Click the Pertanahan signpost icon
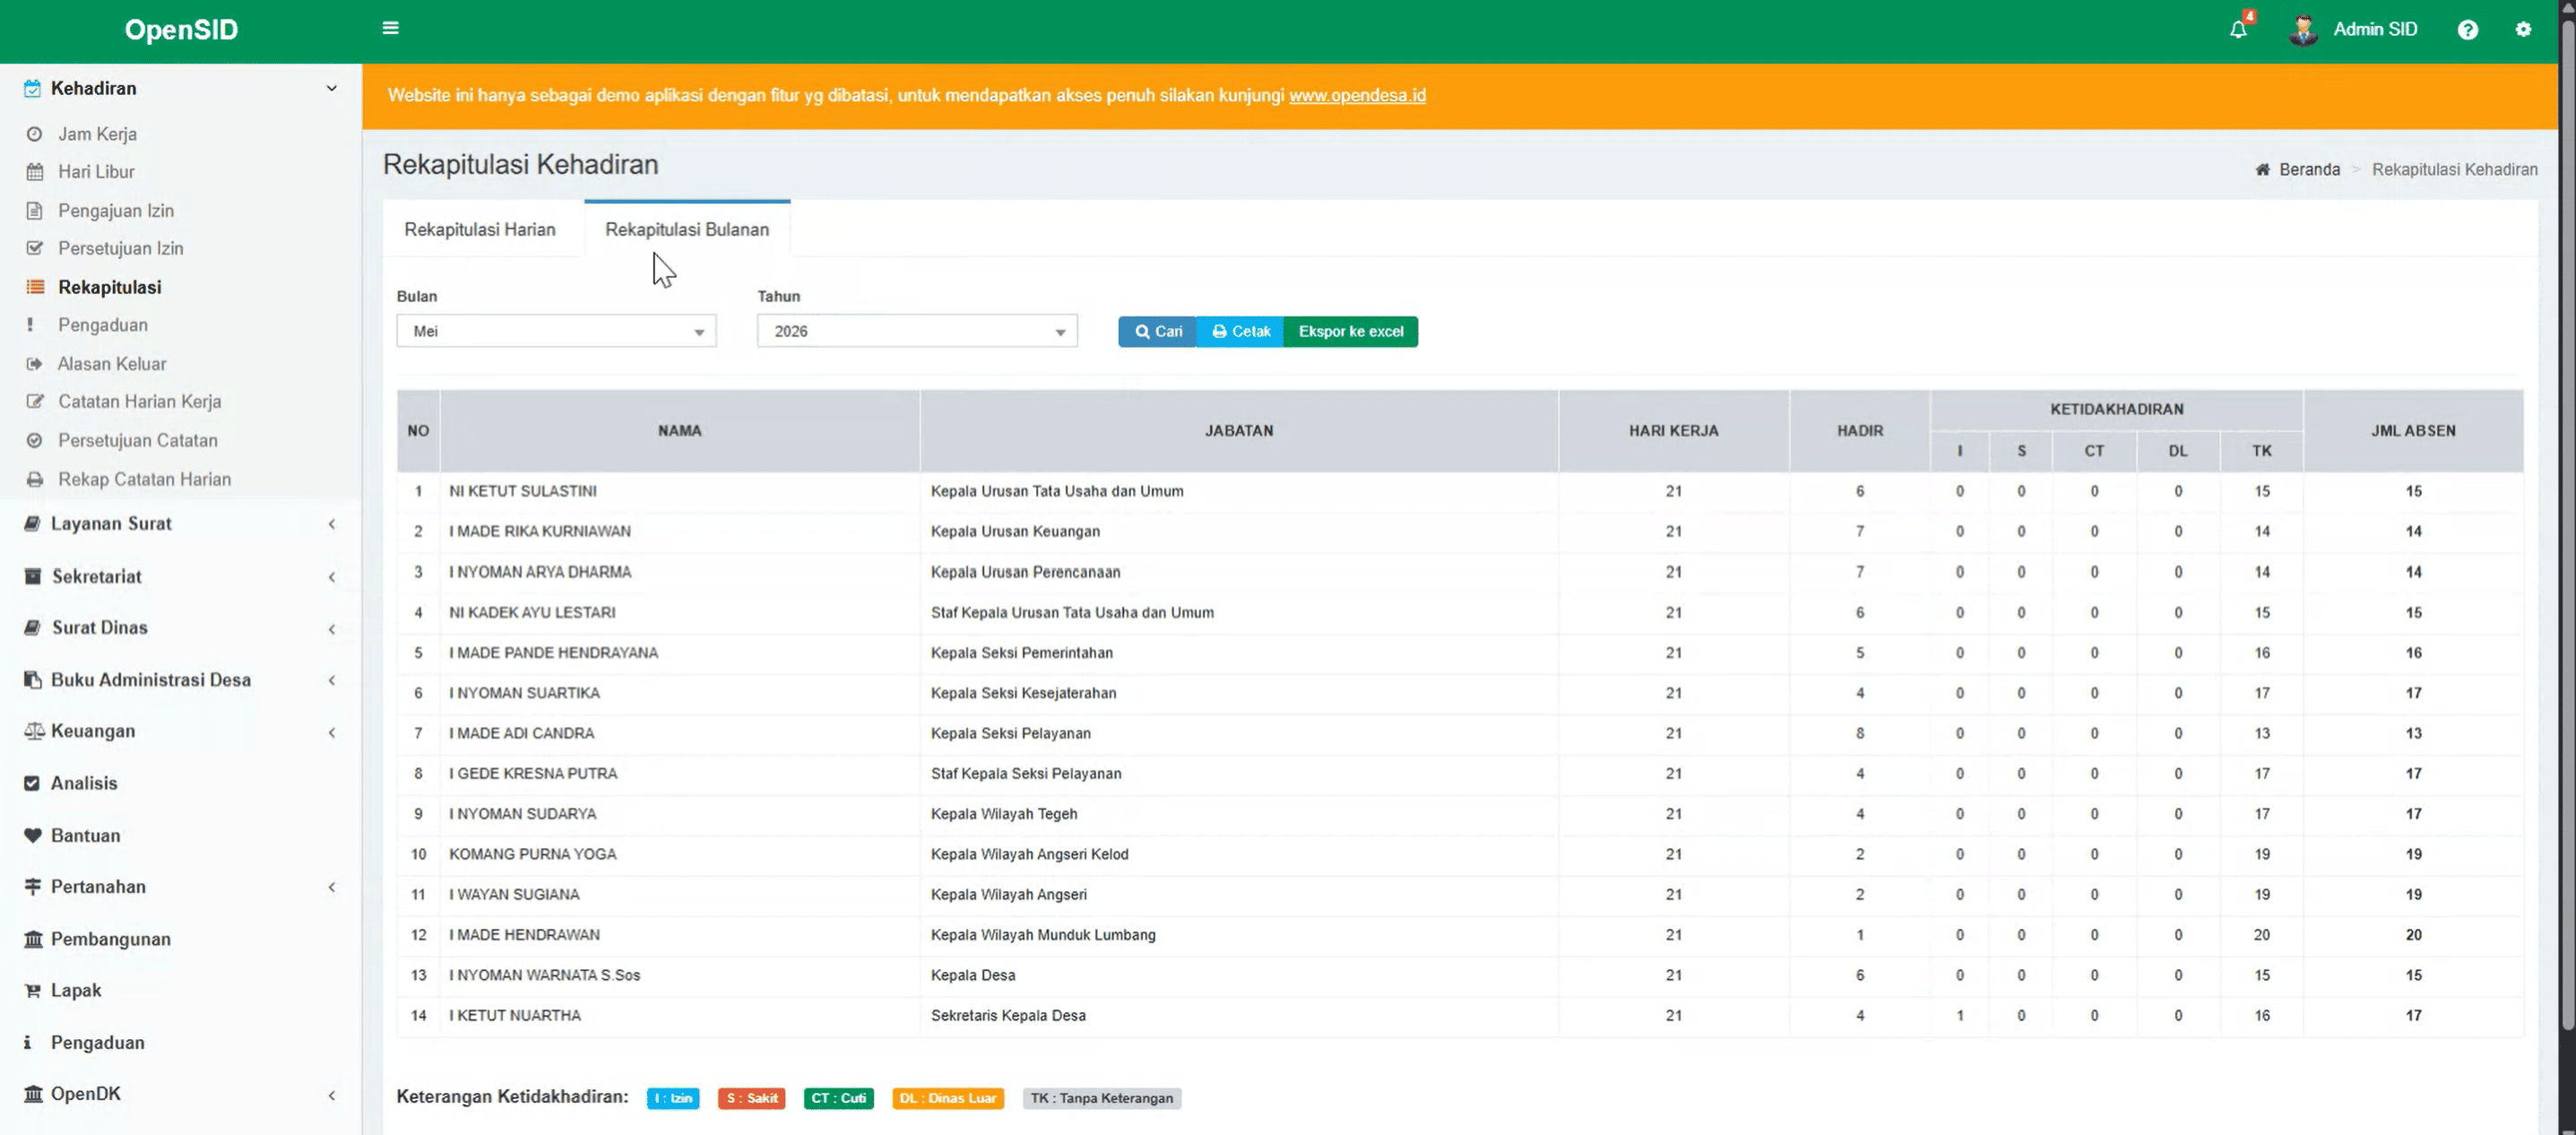Viewport: 2576px width, 1135px height. pos(32,887)
